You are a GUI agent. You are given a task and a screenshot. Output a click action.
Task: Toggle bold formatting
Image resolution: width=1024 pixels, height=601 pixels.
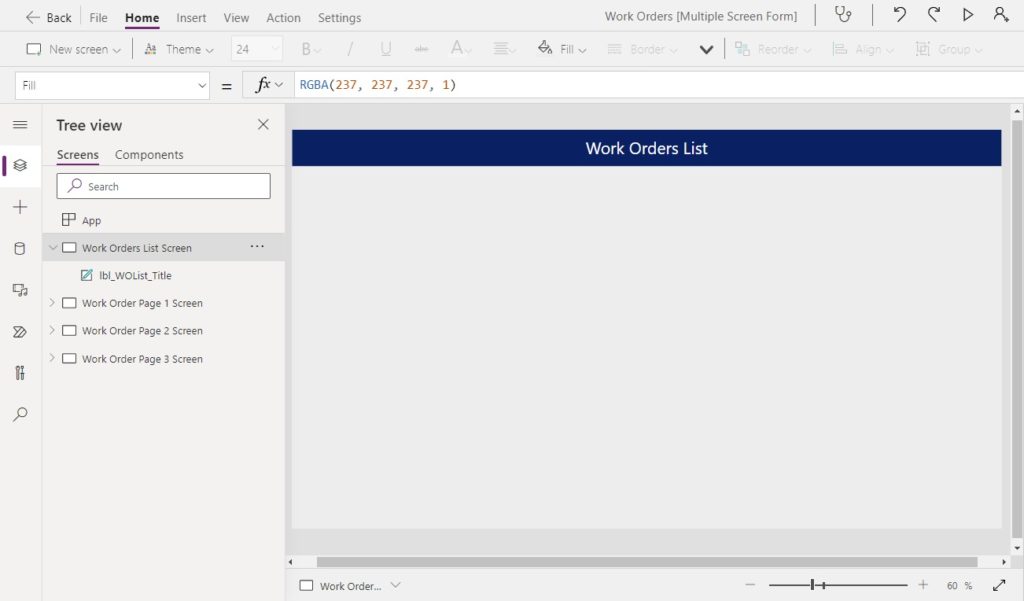pyautogui.click(x=306, y=48)
